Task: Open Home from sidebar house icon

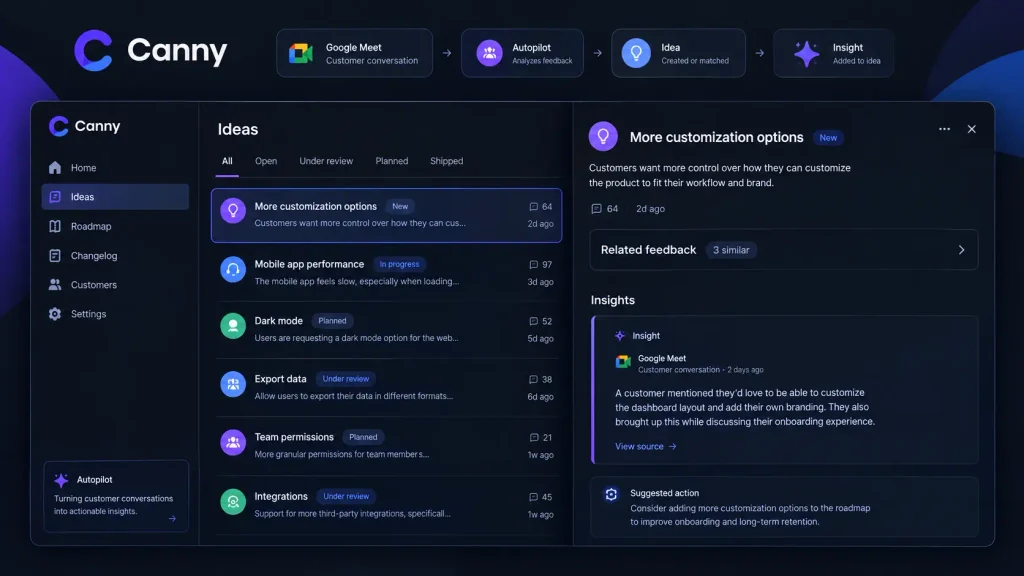Action: pos(55,168)
